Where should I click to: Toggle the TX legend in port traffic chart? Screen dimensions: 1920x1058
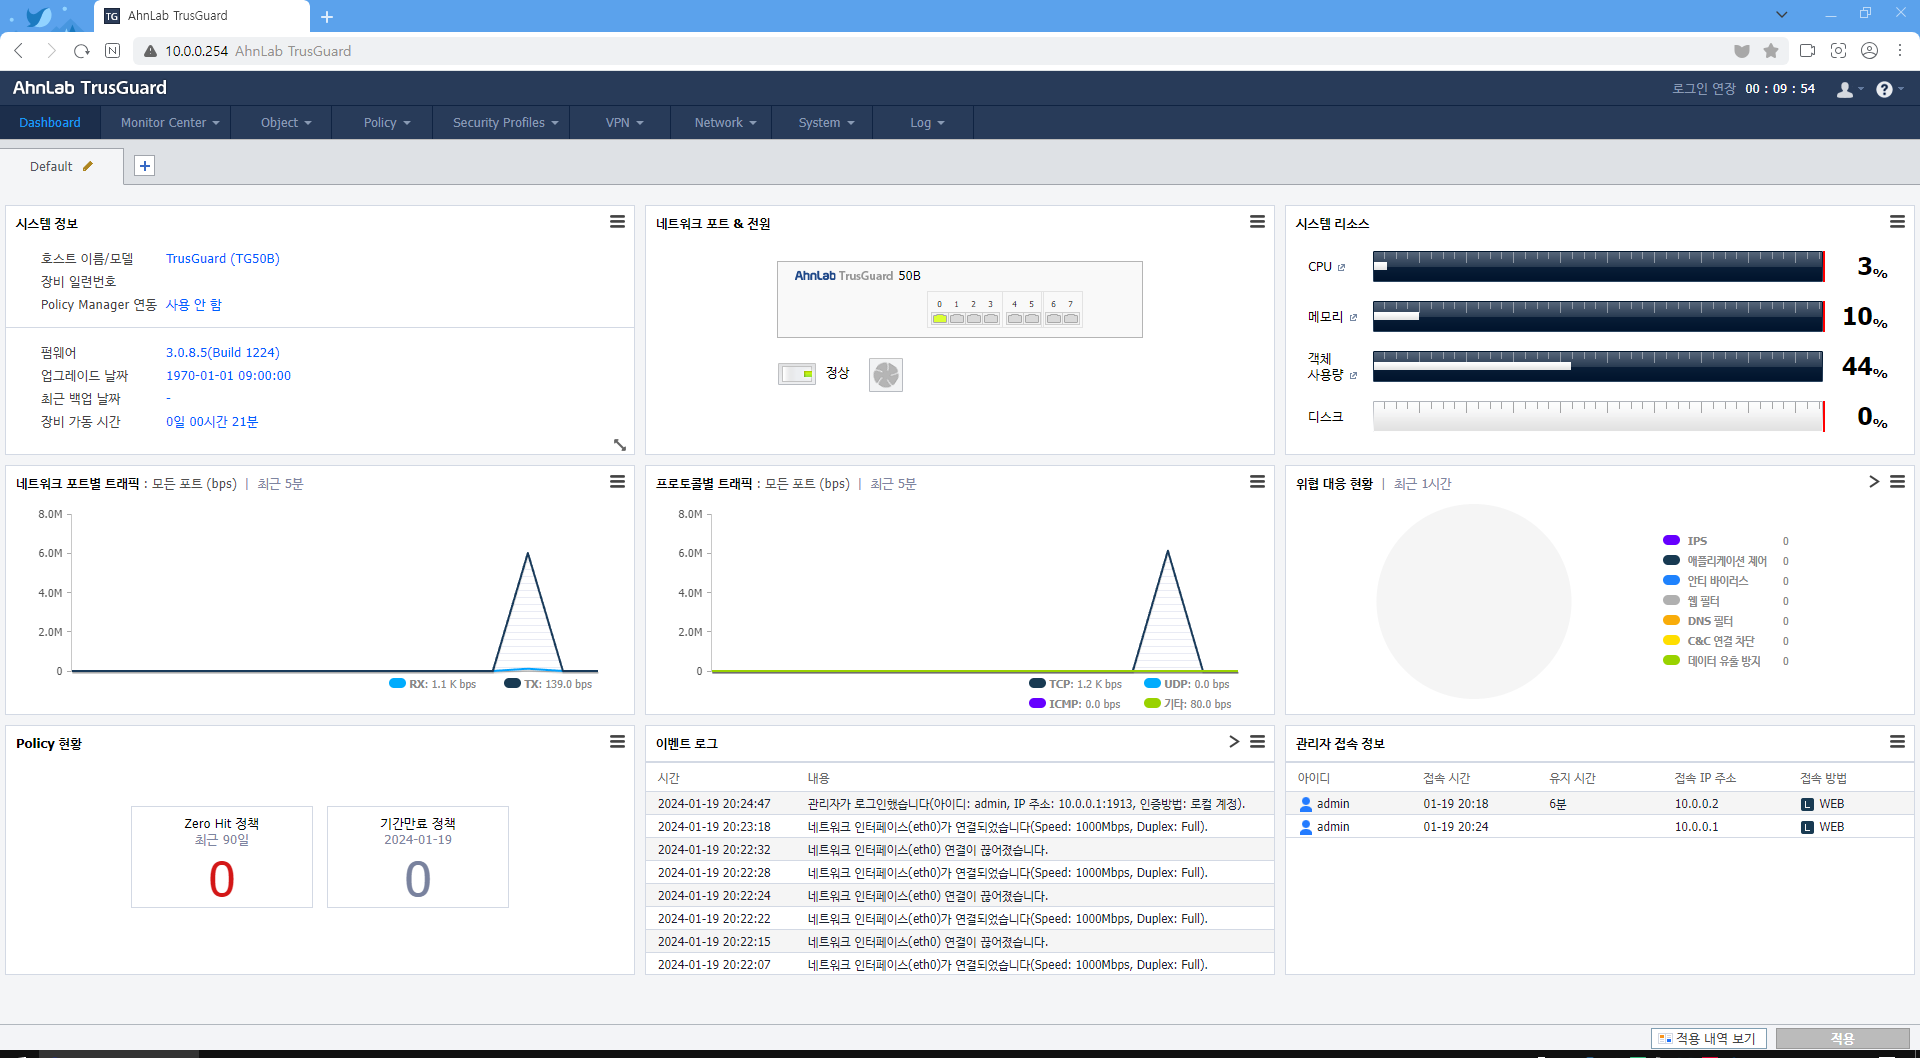pos(548,684)
